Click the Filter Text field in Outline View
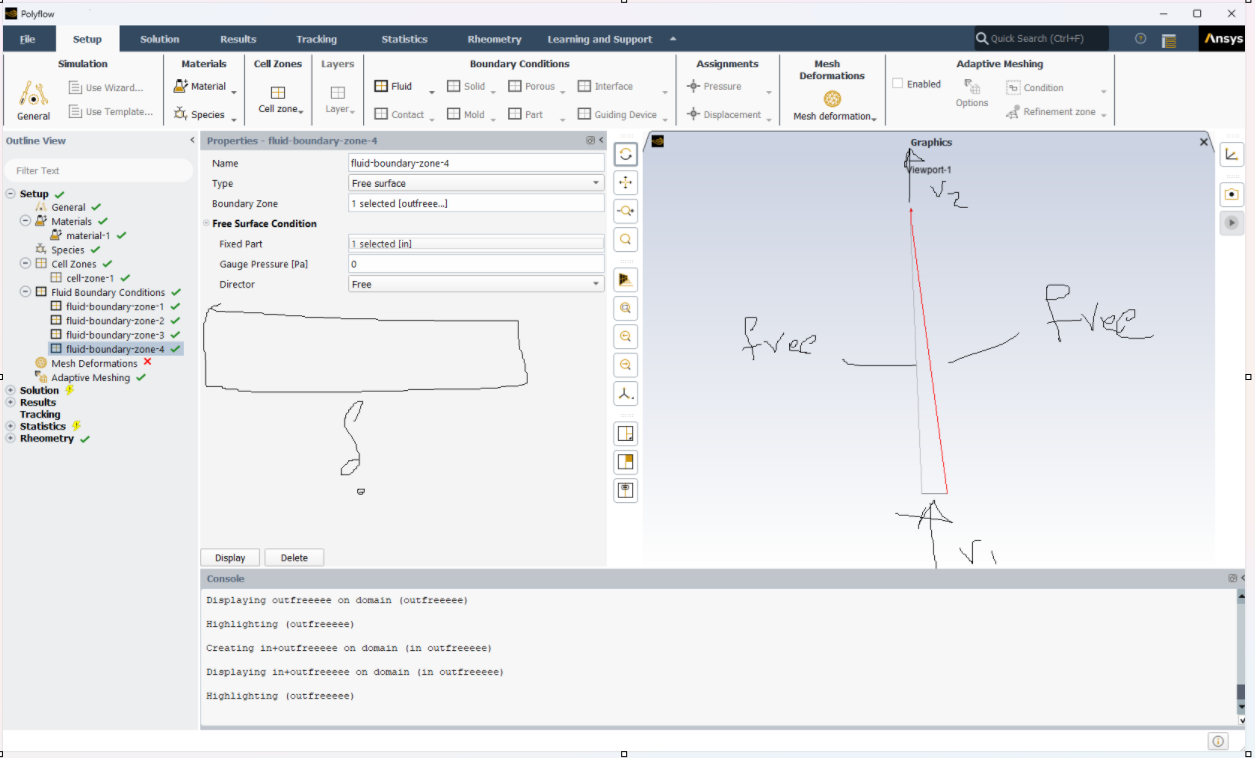The image size is (1255, 758). [98, 171]
